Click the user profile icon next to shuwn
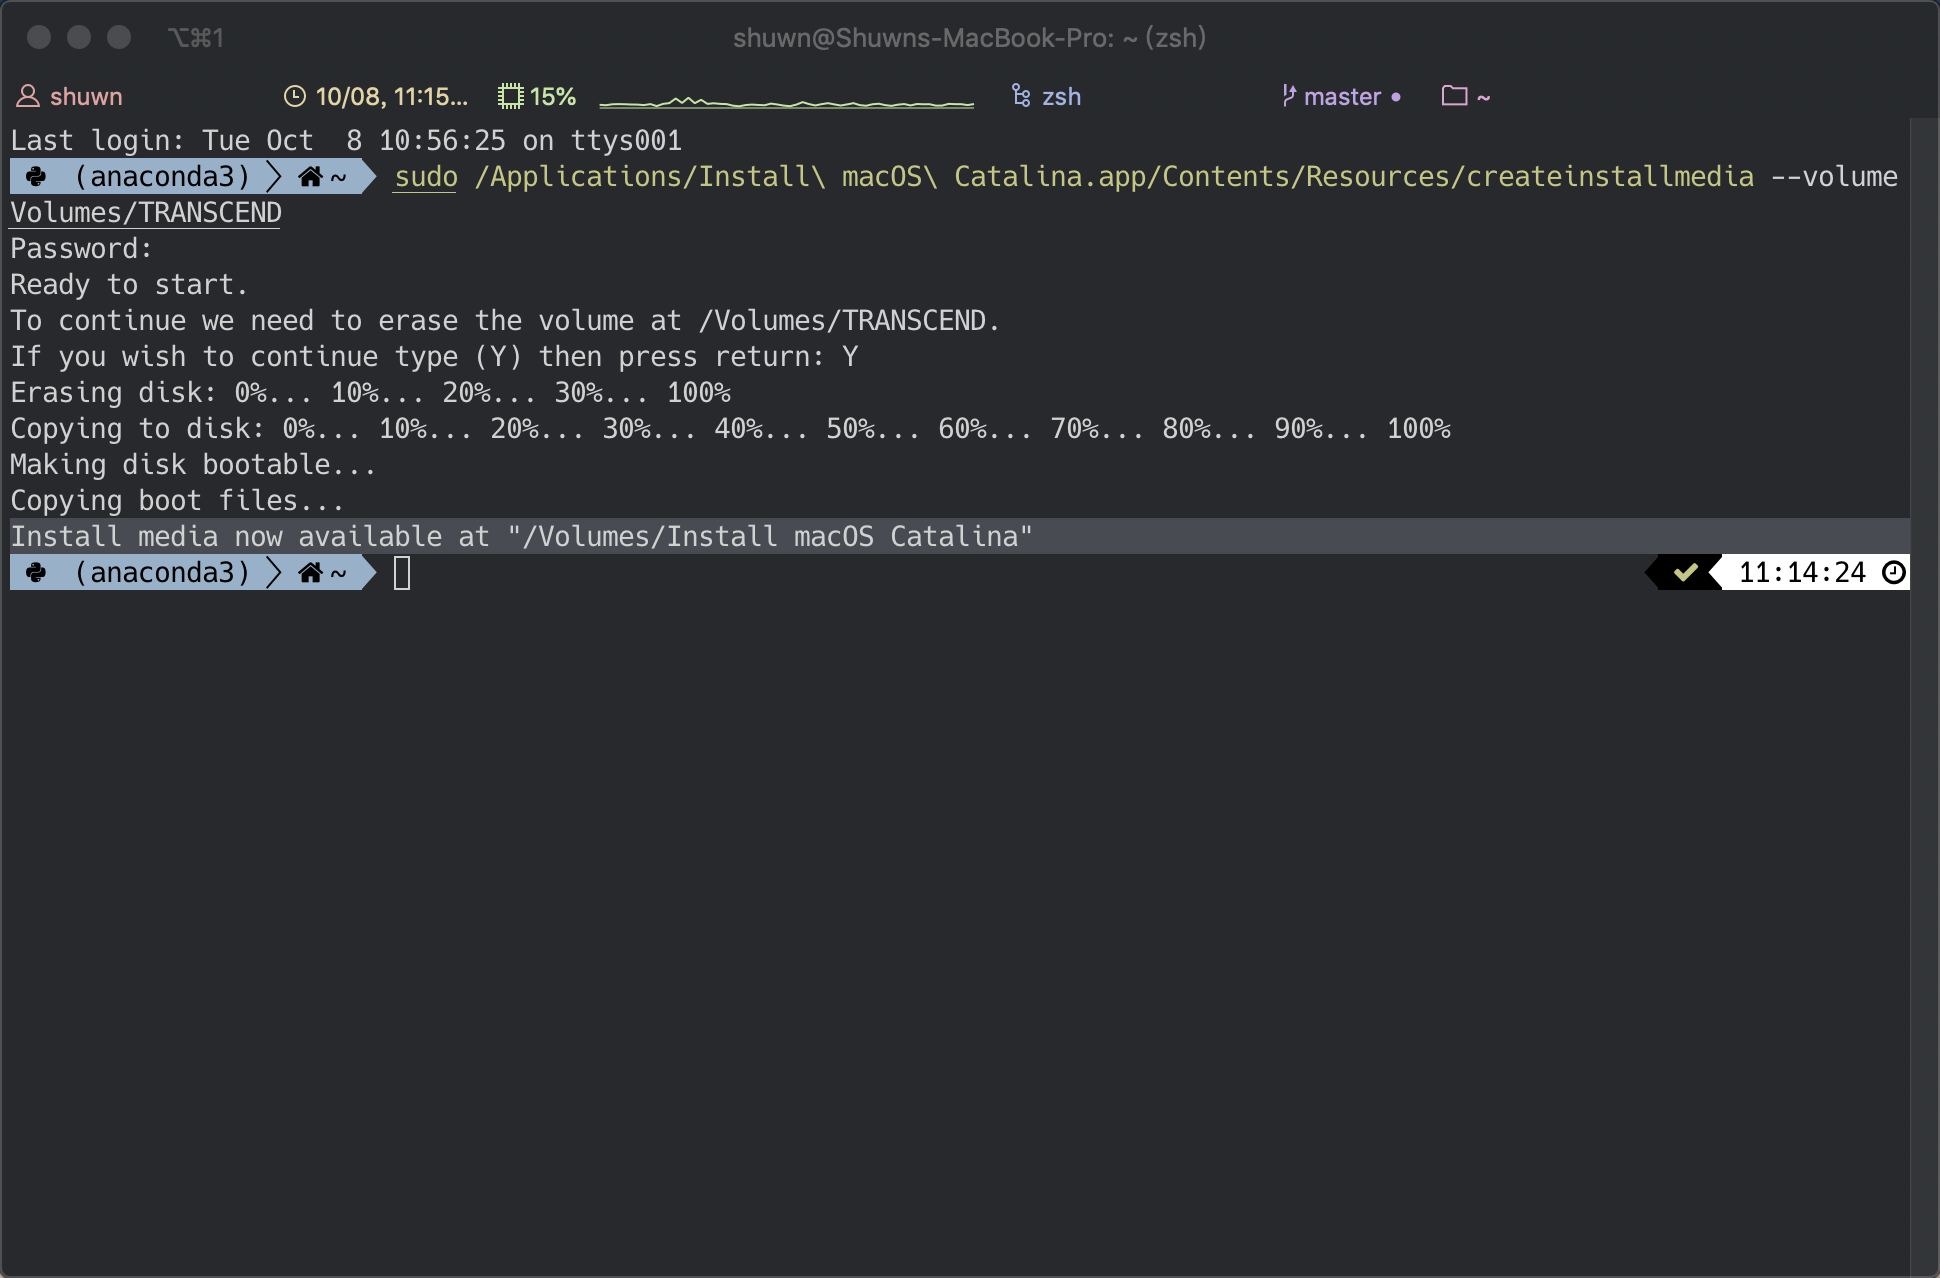 click(28, 96)
